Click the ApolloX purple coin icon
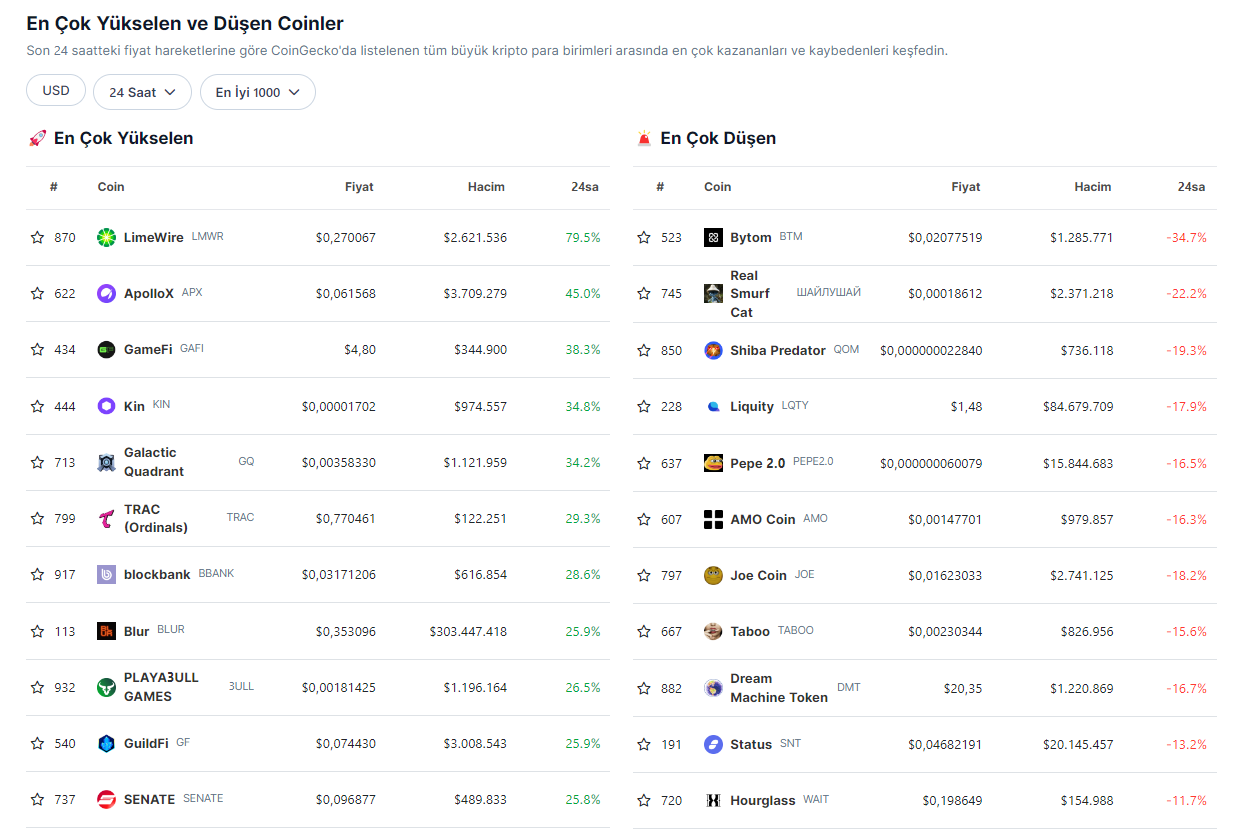Image resolution: width=1247 pixels, height=832 pixels. click(x=106, y=293)
